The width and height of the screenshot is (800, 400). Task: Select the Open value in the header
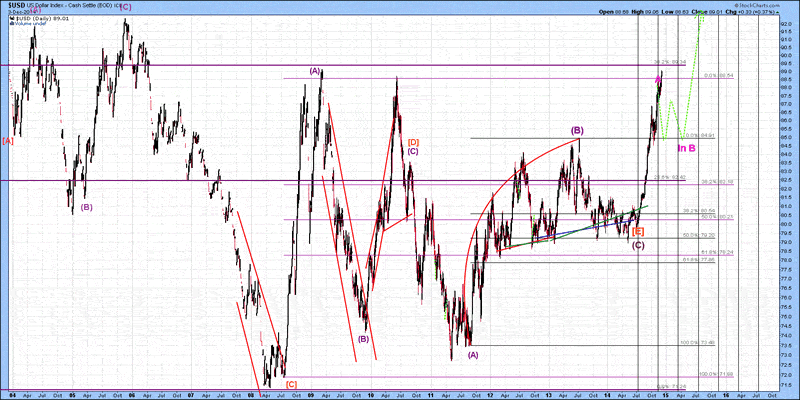click(x=612, y=11)
